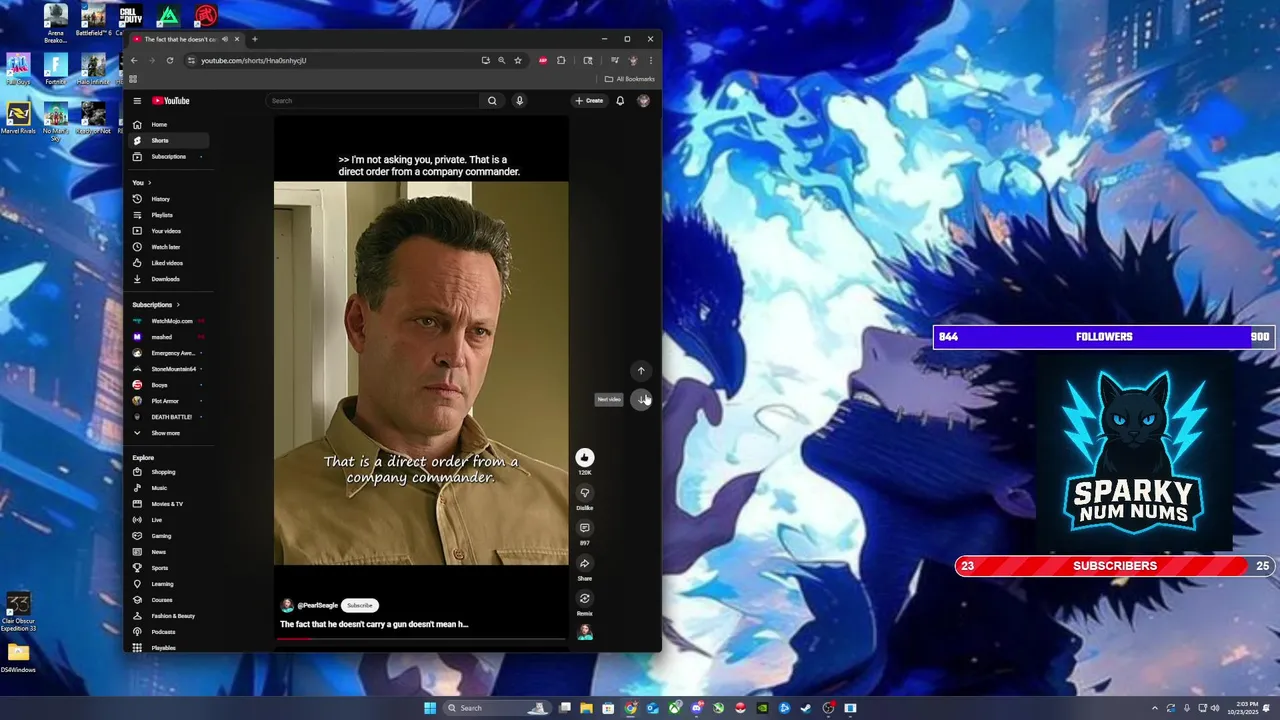Open Liked videos in the sidebar
The height and width of the screenshot is (720, 1280).
coord(167,263)
